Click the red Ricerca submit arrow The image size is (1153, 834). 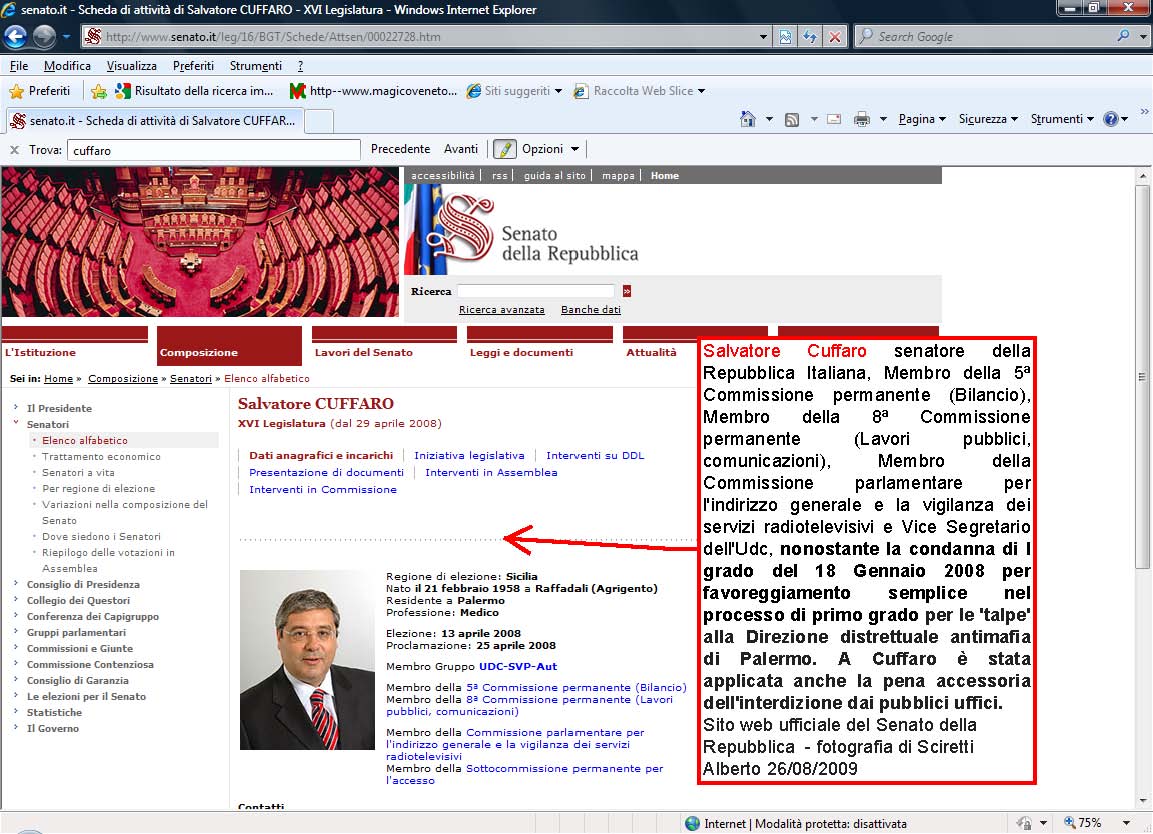click(x=627, y=291)
